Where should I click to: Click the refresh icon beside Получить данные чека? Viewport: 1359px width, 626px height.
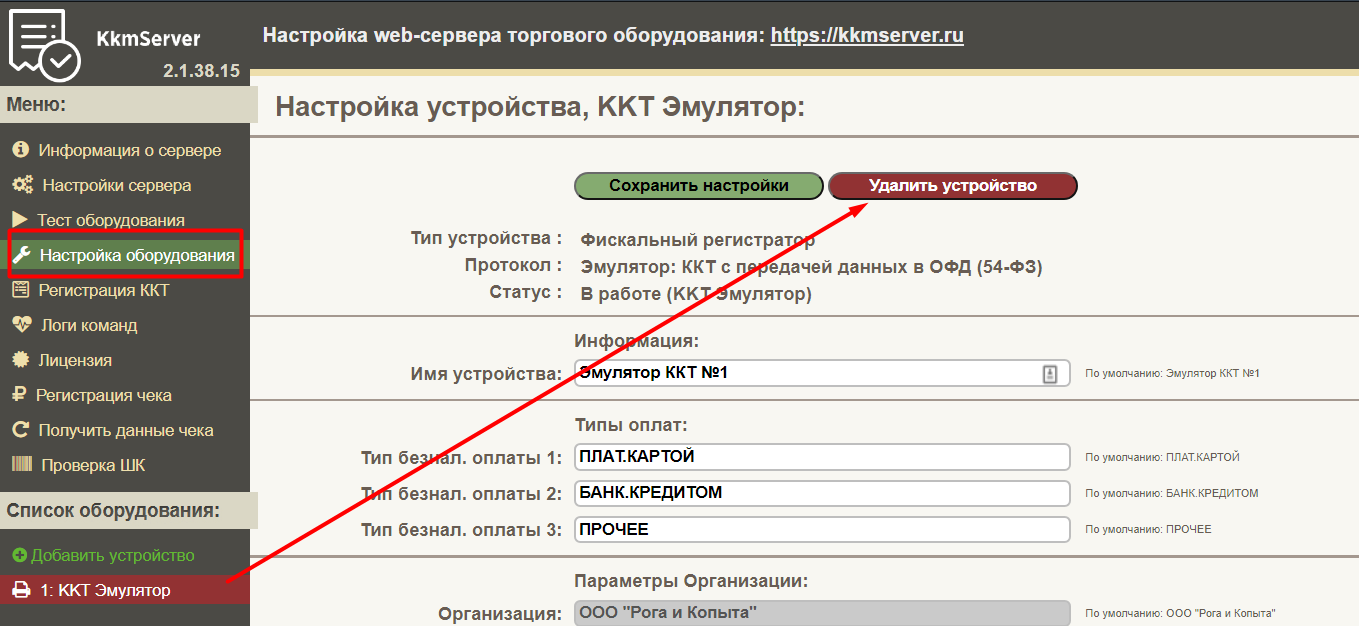pyautogui.click(x=20, y=430)
